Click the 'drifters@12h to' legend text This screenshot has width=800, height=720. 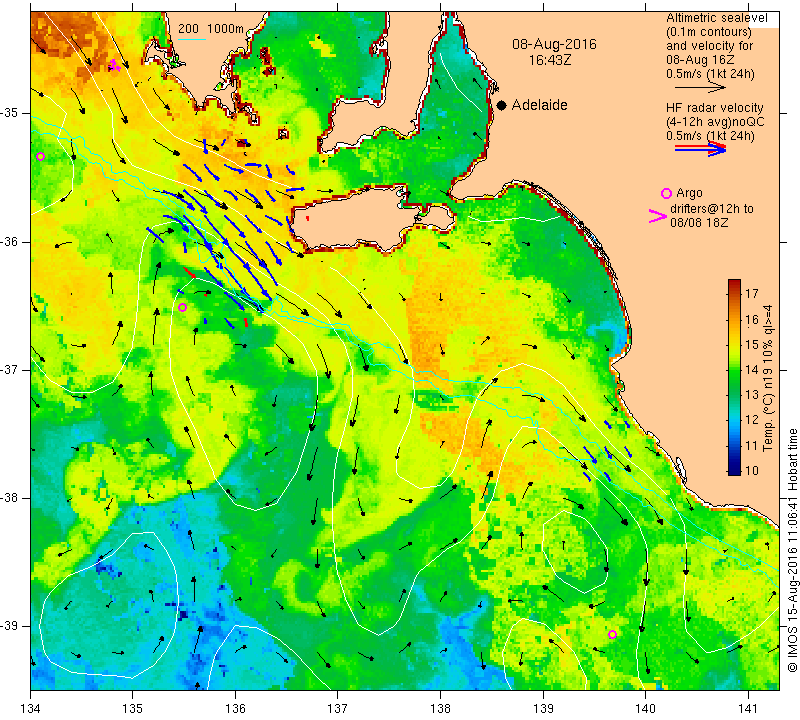point(711,209)
